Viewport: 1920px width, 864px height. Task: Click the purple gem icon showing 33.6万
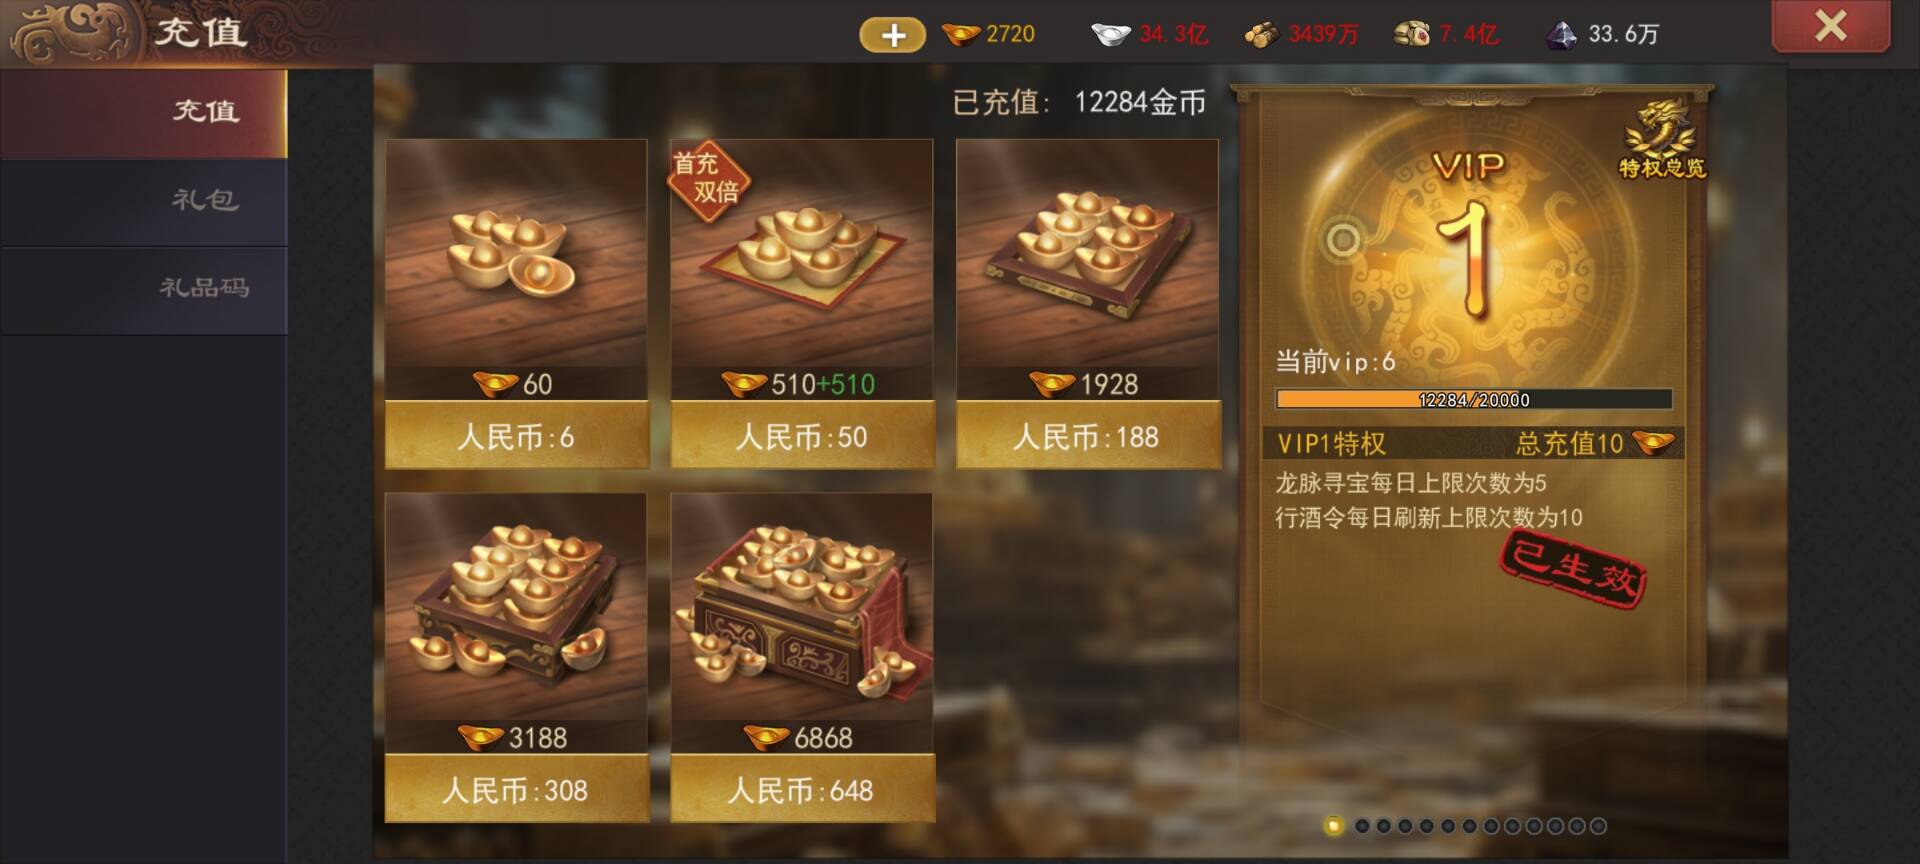(1561, 35)
